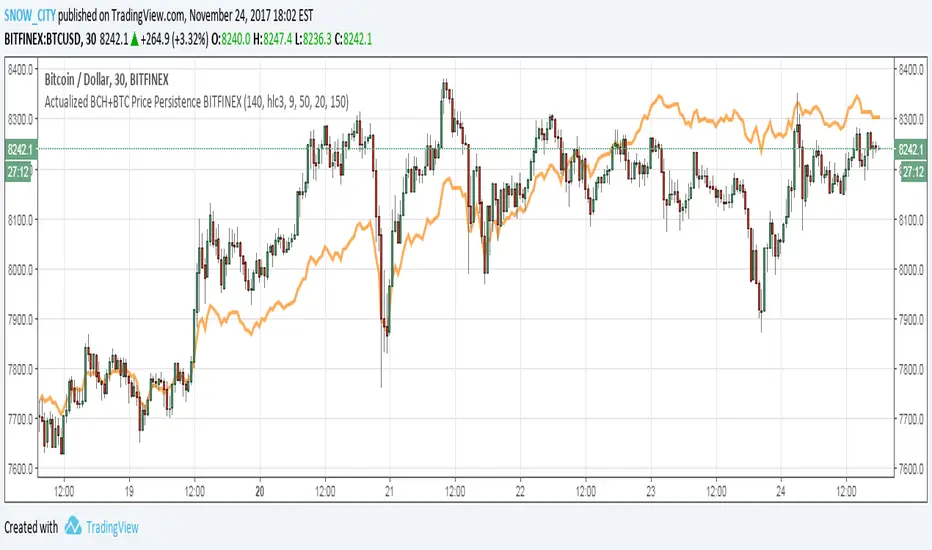
Task: Click the date label 22 on time axis
Action: (520, 492)
